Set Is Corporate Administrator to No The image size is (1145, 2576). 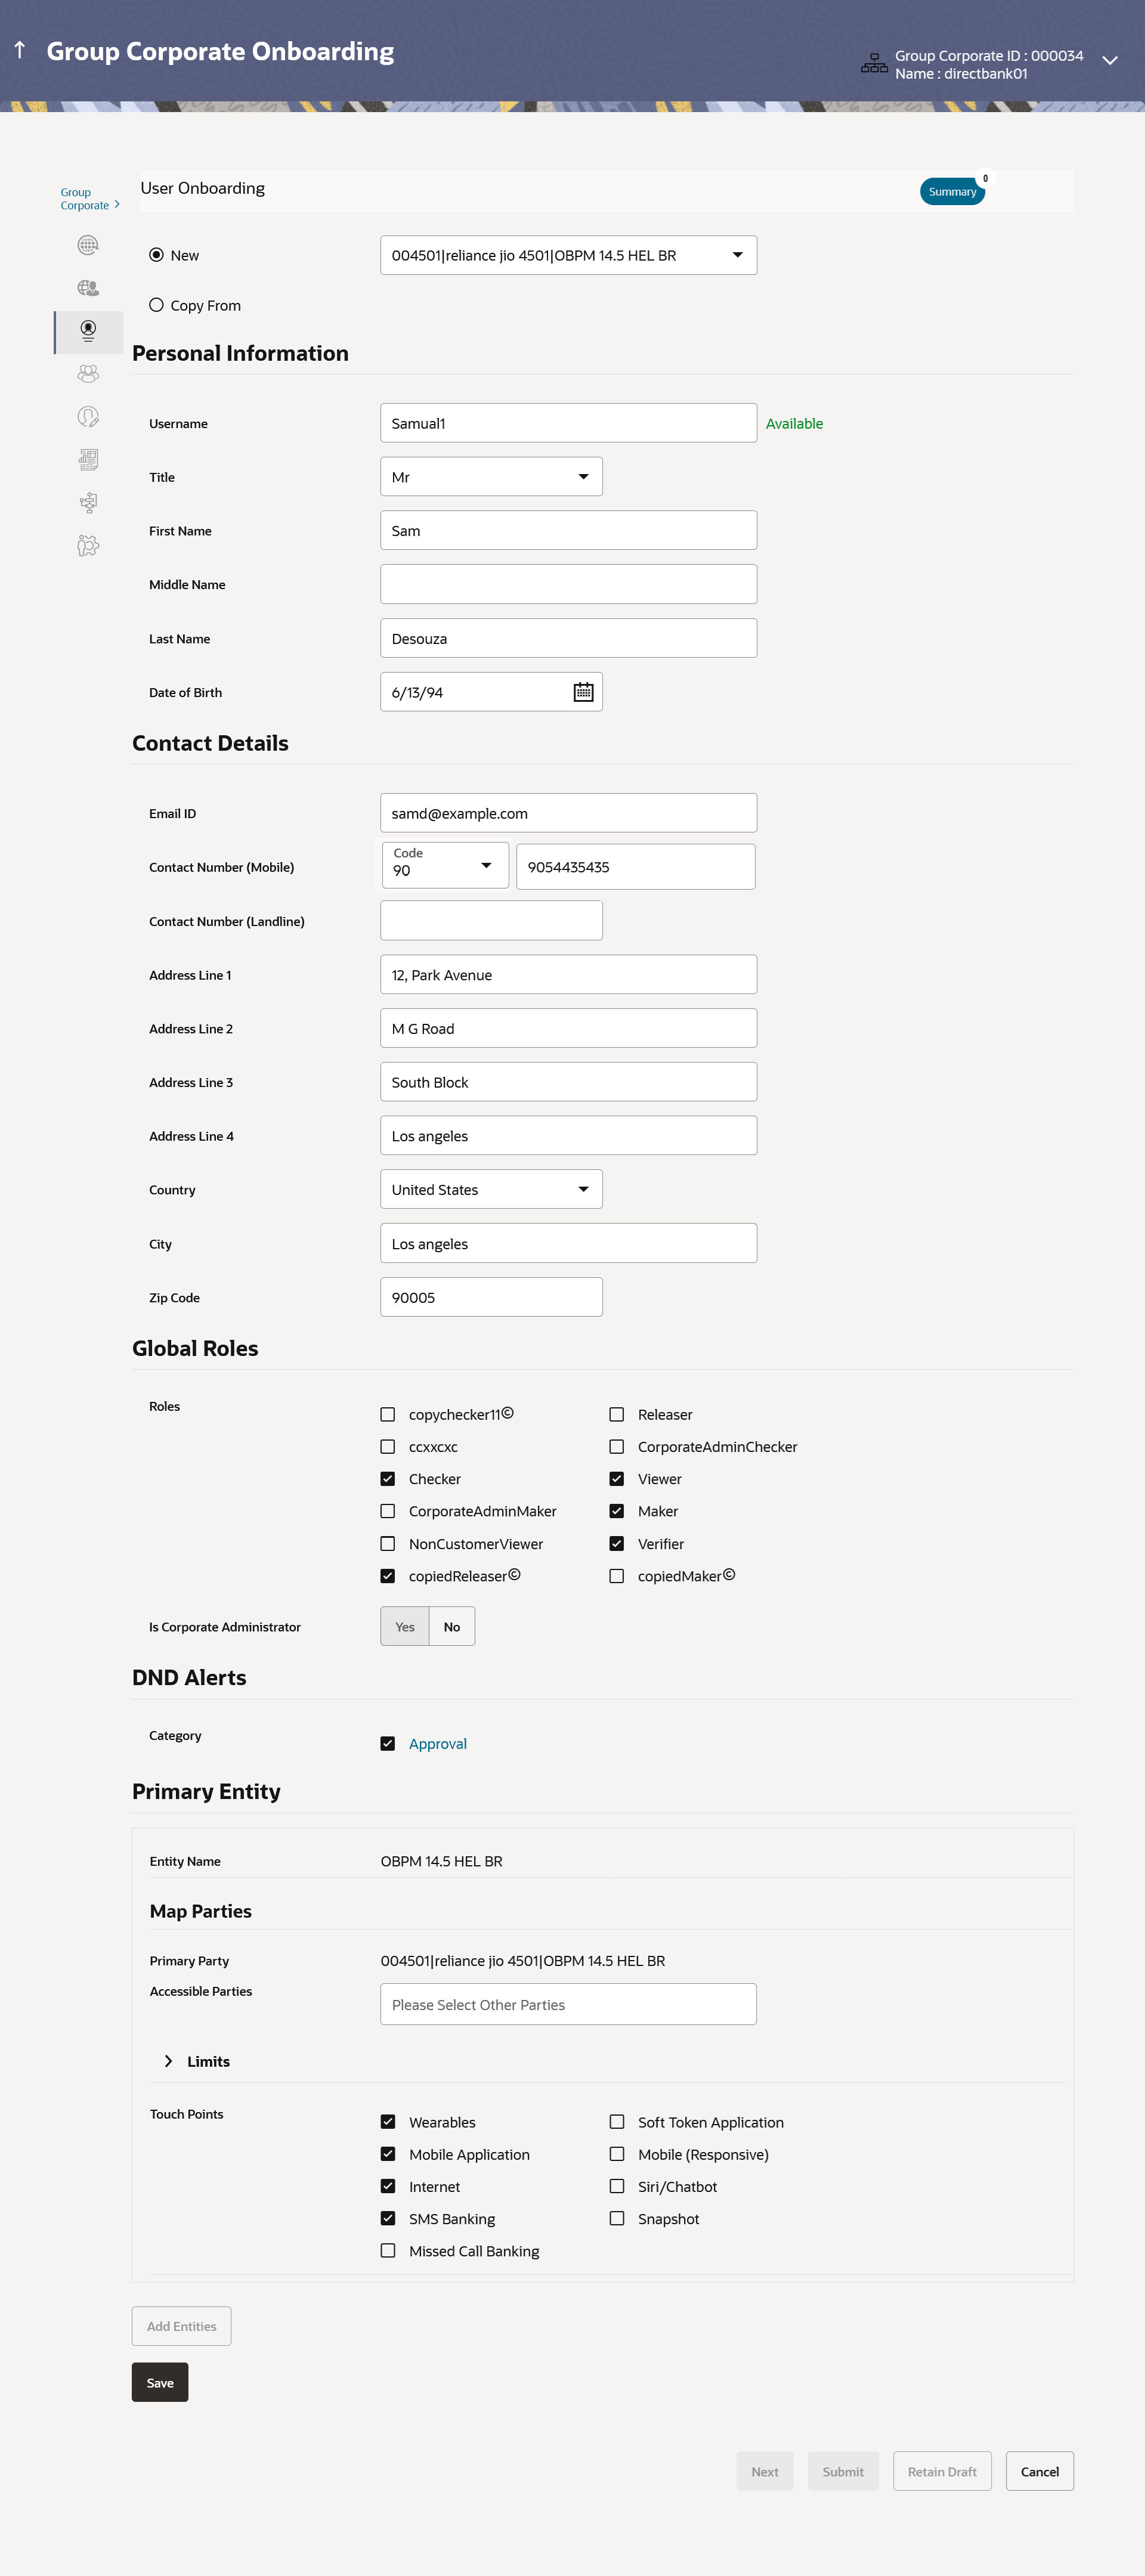click(452, 1626)
